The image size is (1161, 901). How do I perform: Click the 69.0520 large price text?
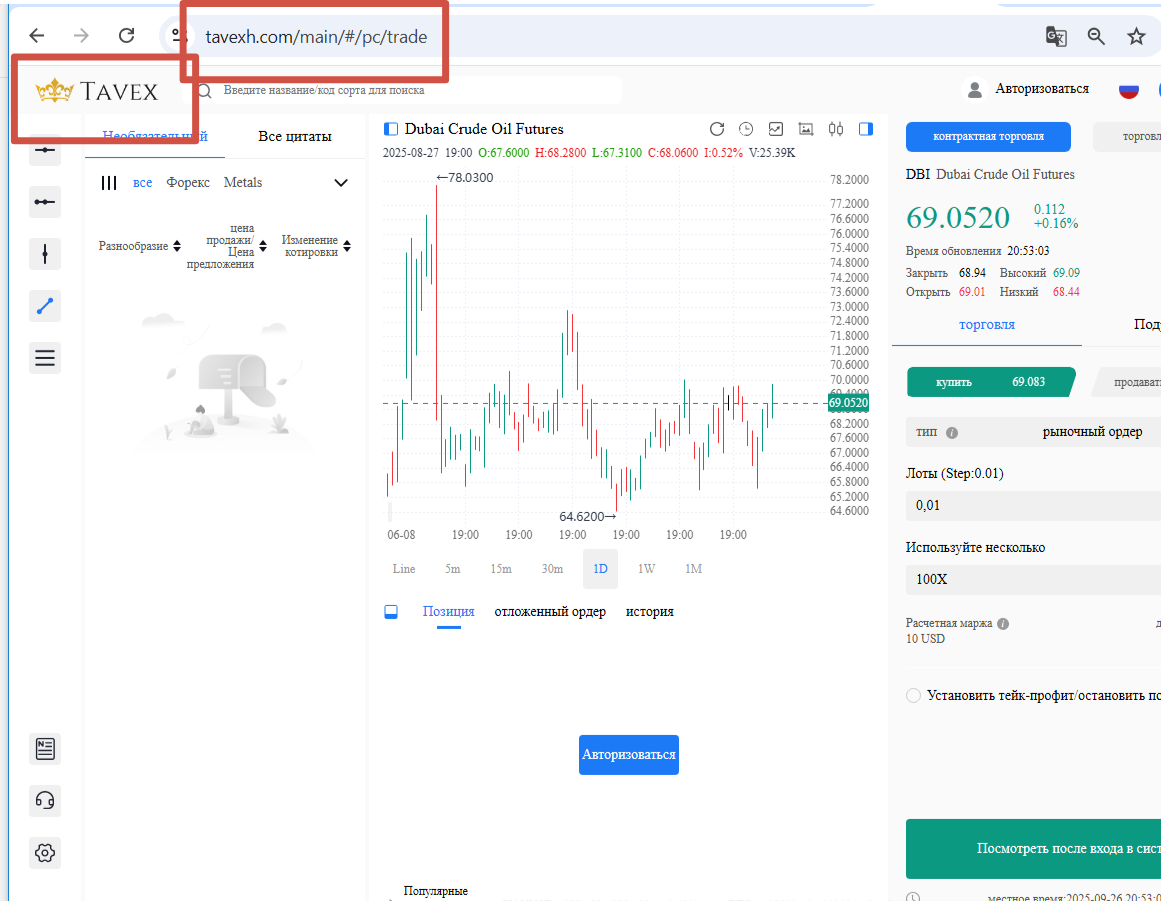pyautogui.click(x=957, y=218)
